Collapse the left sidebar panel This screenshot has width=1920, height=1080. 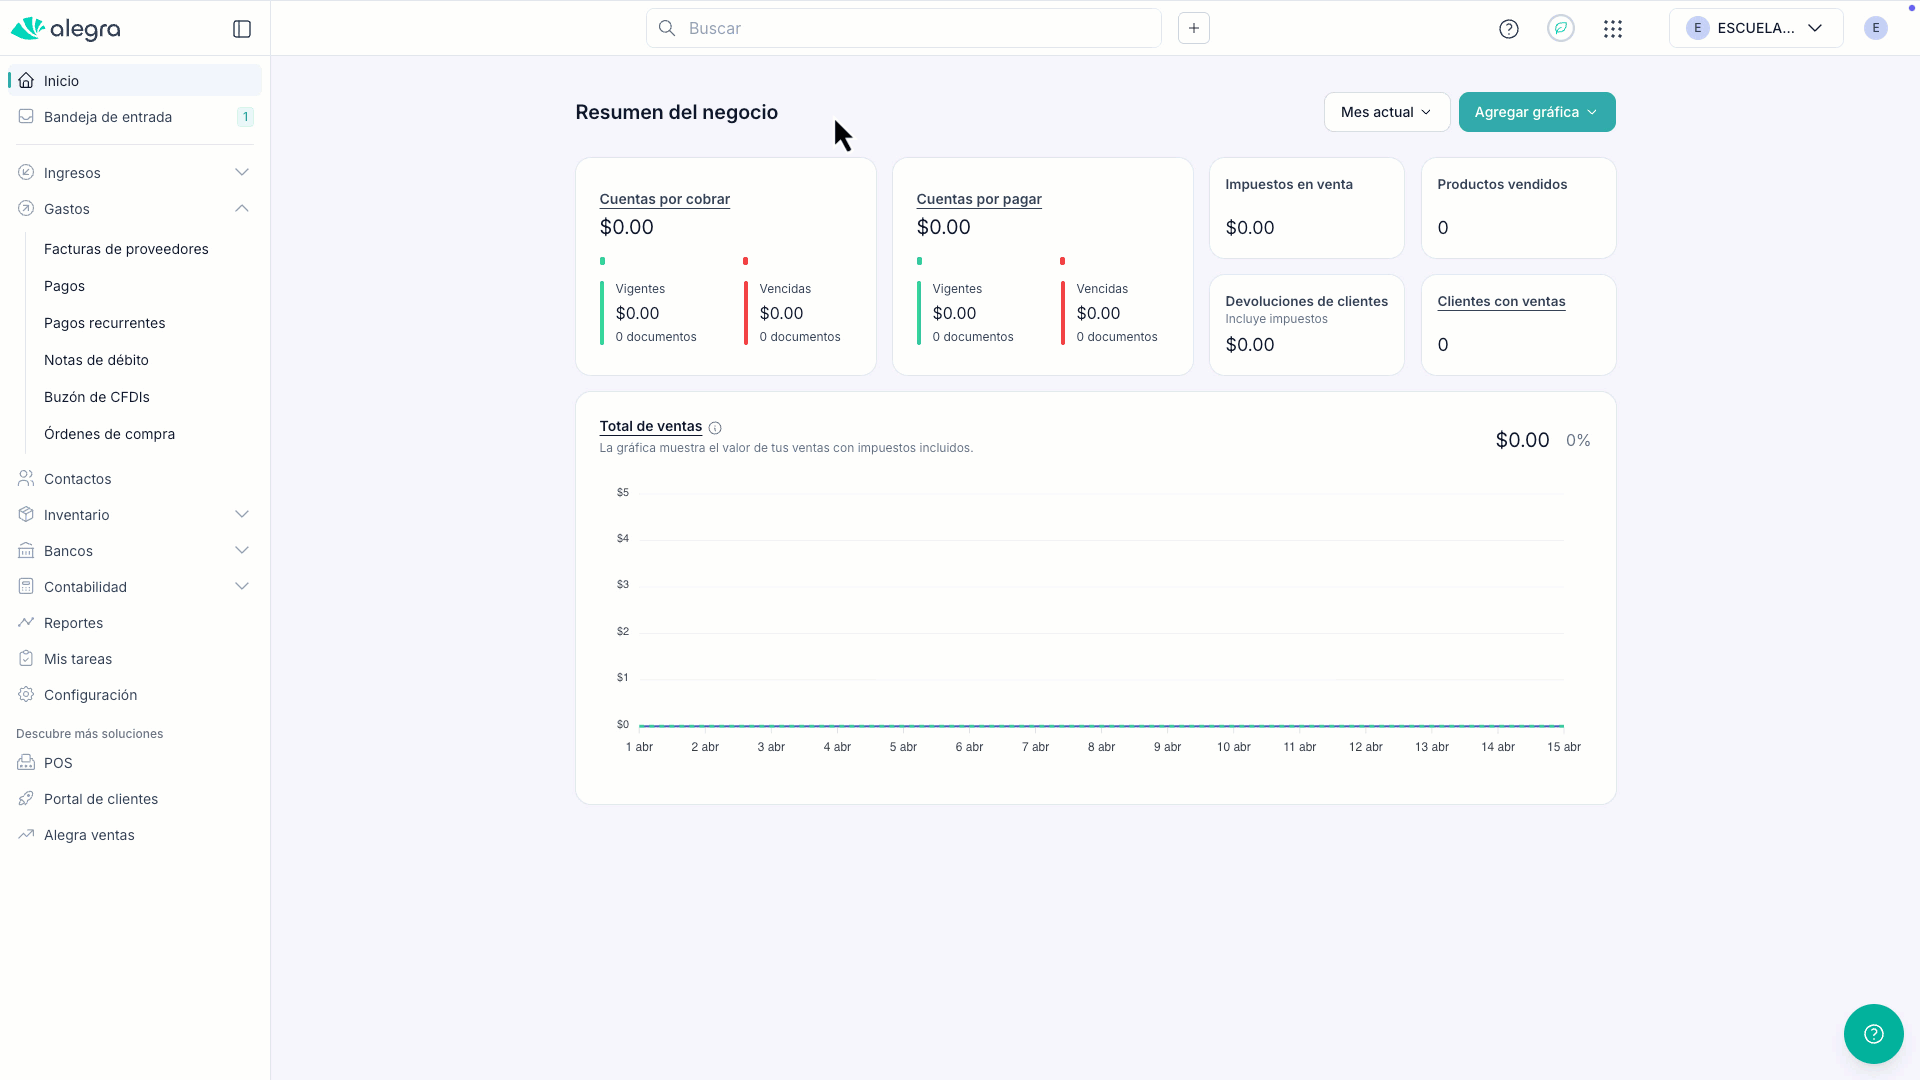(x=242, y=29)
